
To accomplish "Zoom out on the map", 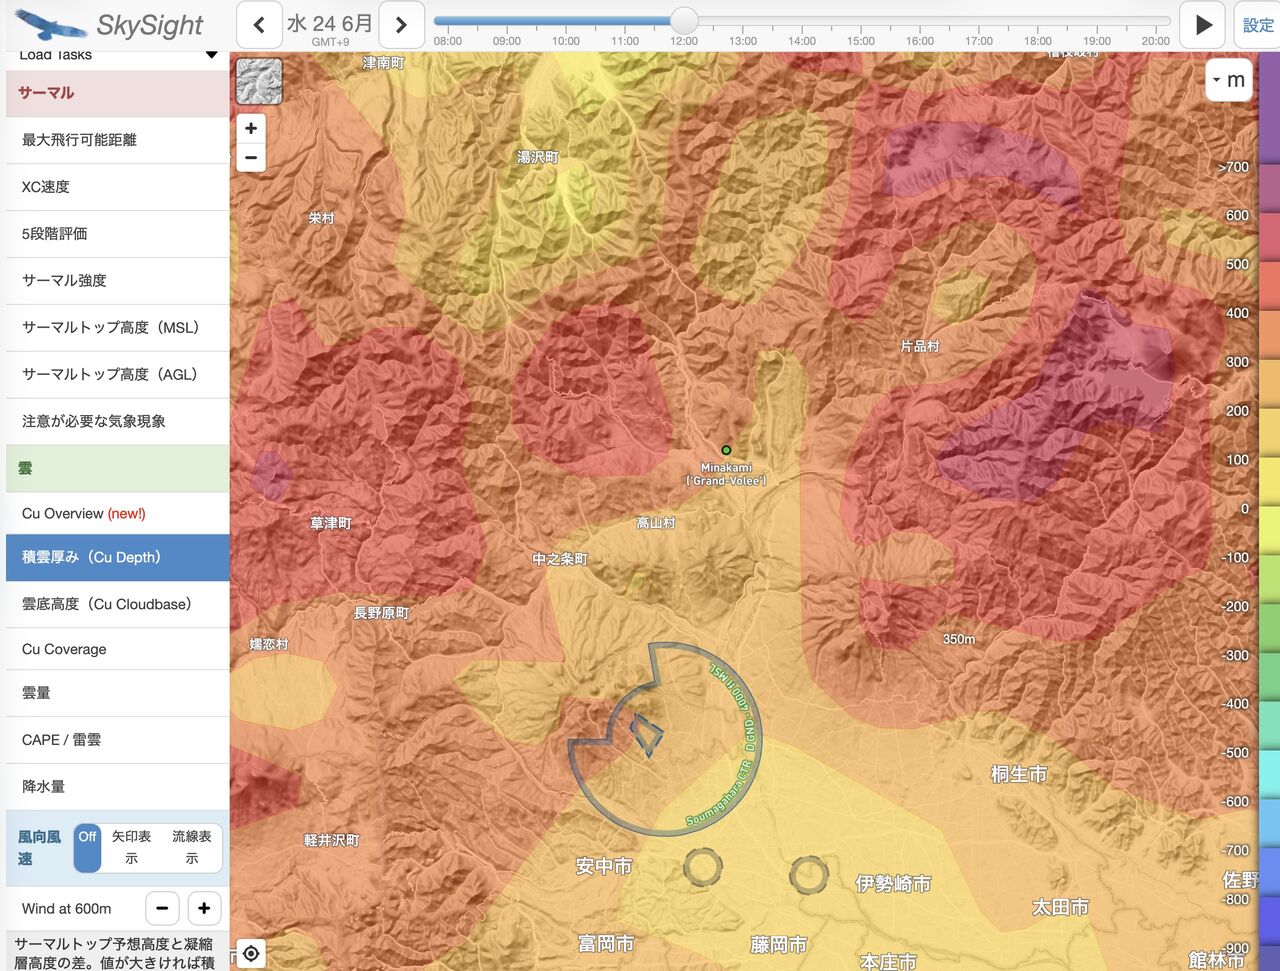I will point(251,157).
